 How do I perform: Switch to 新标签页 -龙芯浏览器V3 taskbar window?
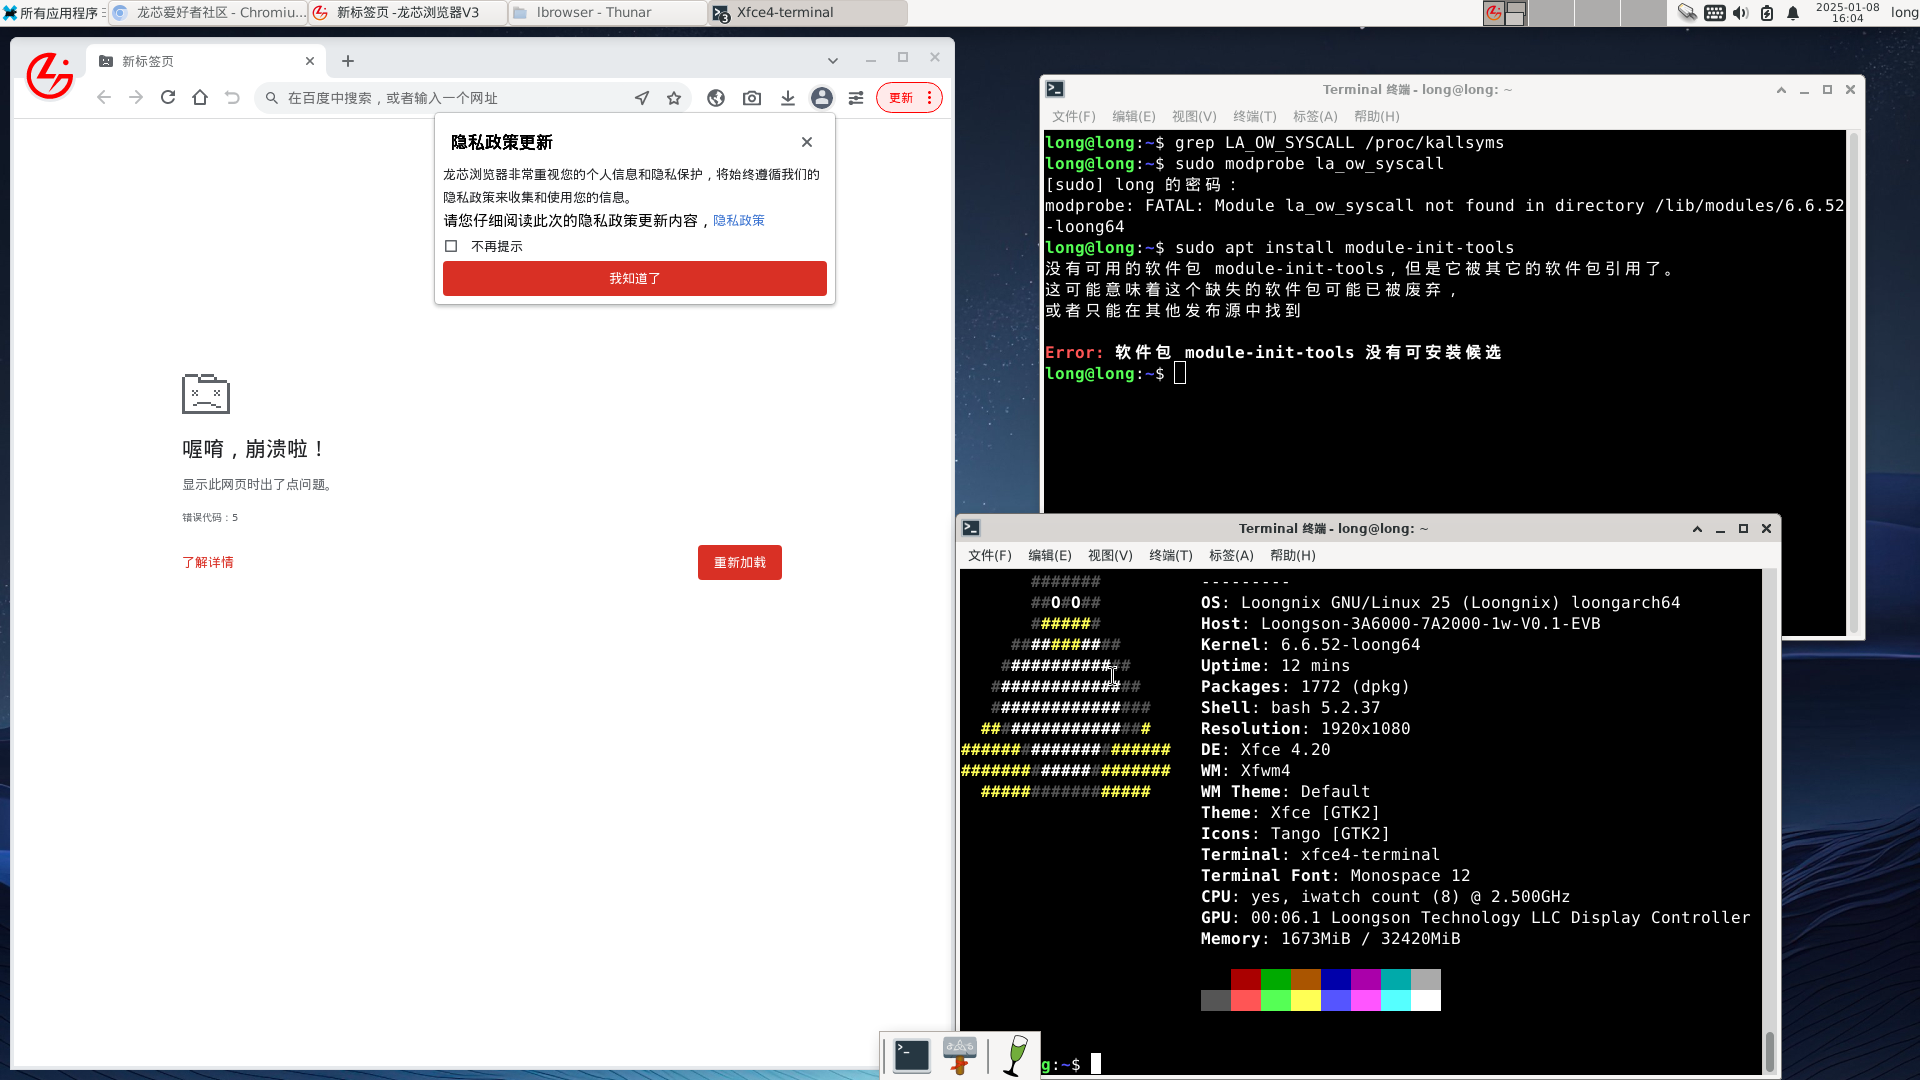click(x=408, y=13)
